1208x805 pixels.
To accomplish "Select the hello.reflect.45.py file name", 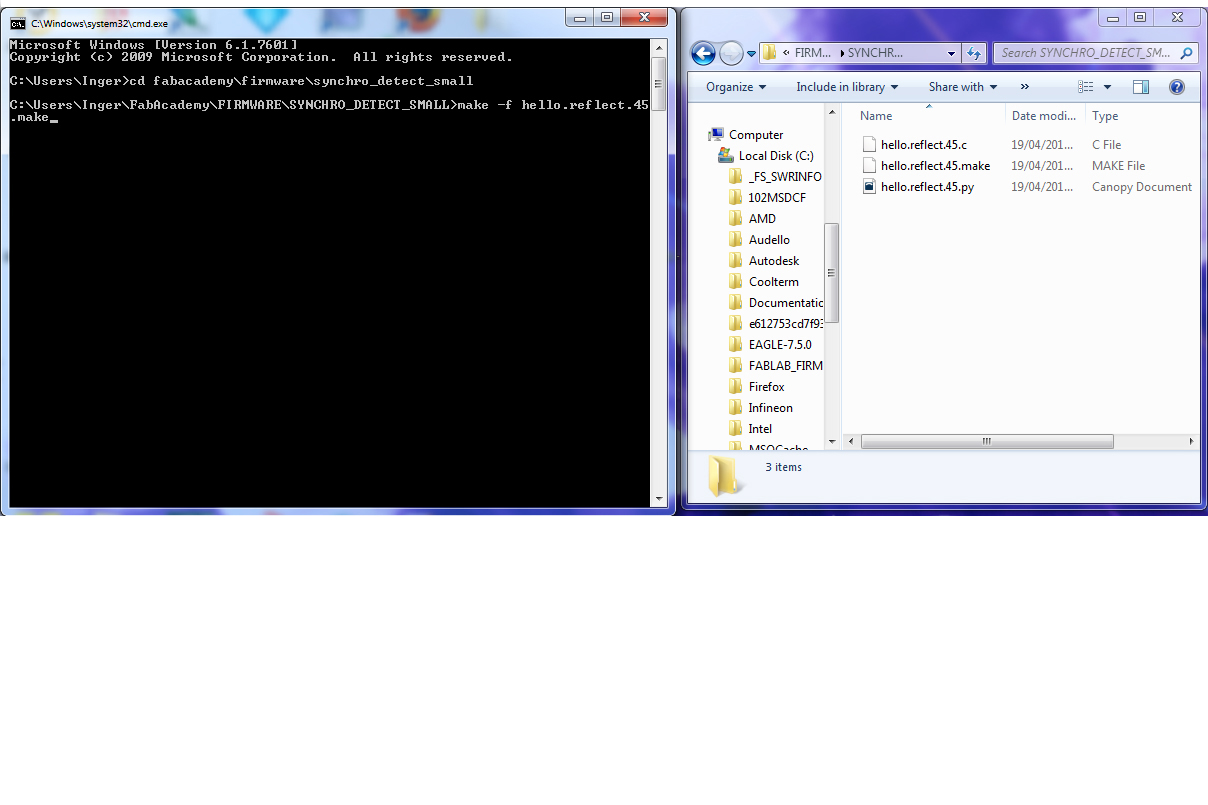I will [927, 187].
